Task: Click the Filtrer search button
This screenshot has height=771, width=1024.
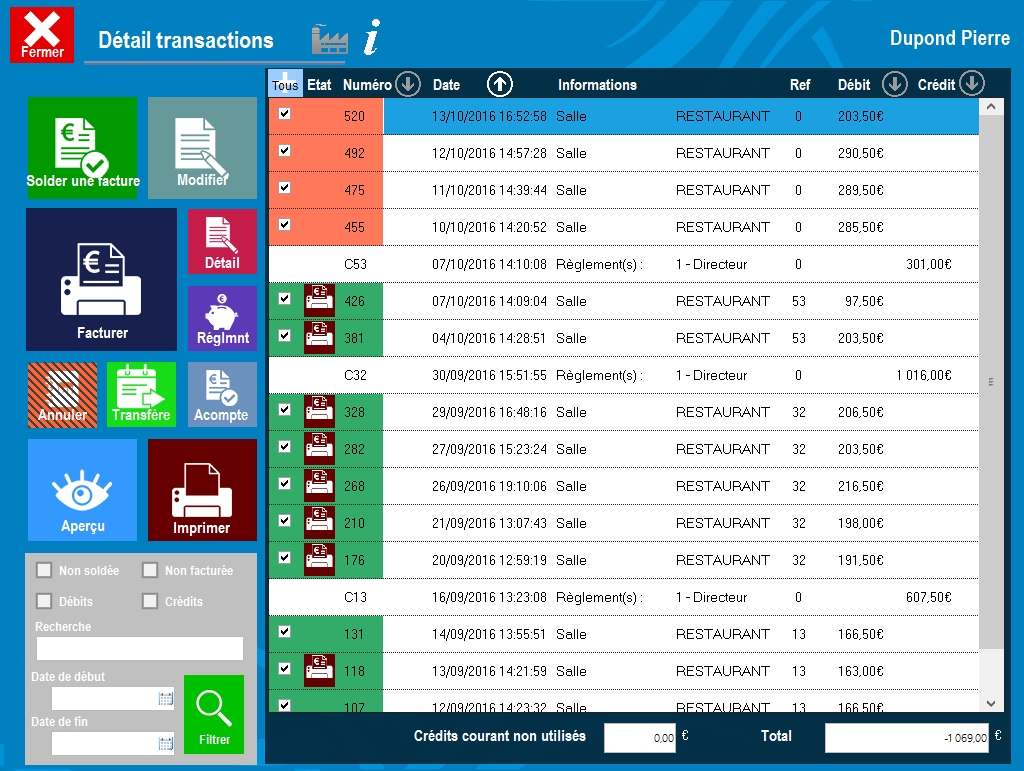Action: coord(214,714)
